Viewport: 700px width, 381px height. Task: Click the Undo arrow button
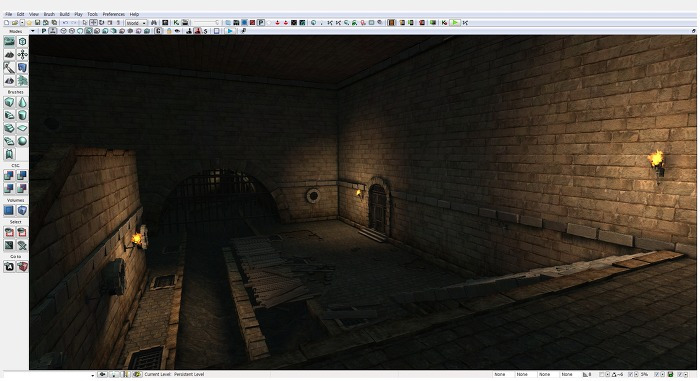coord(66,22)
